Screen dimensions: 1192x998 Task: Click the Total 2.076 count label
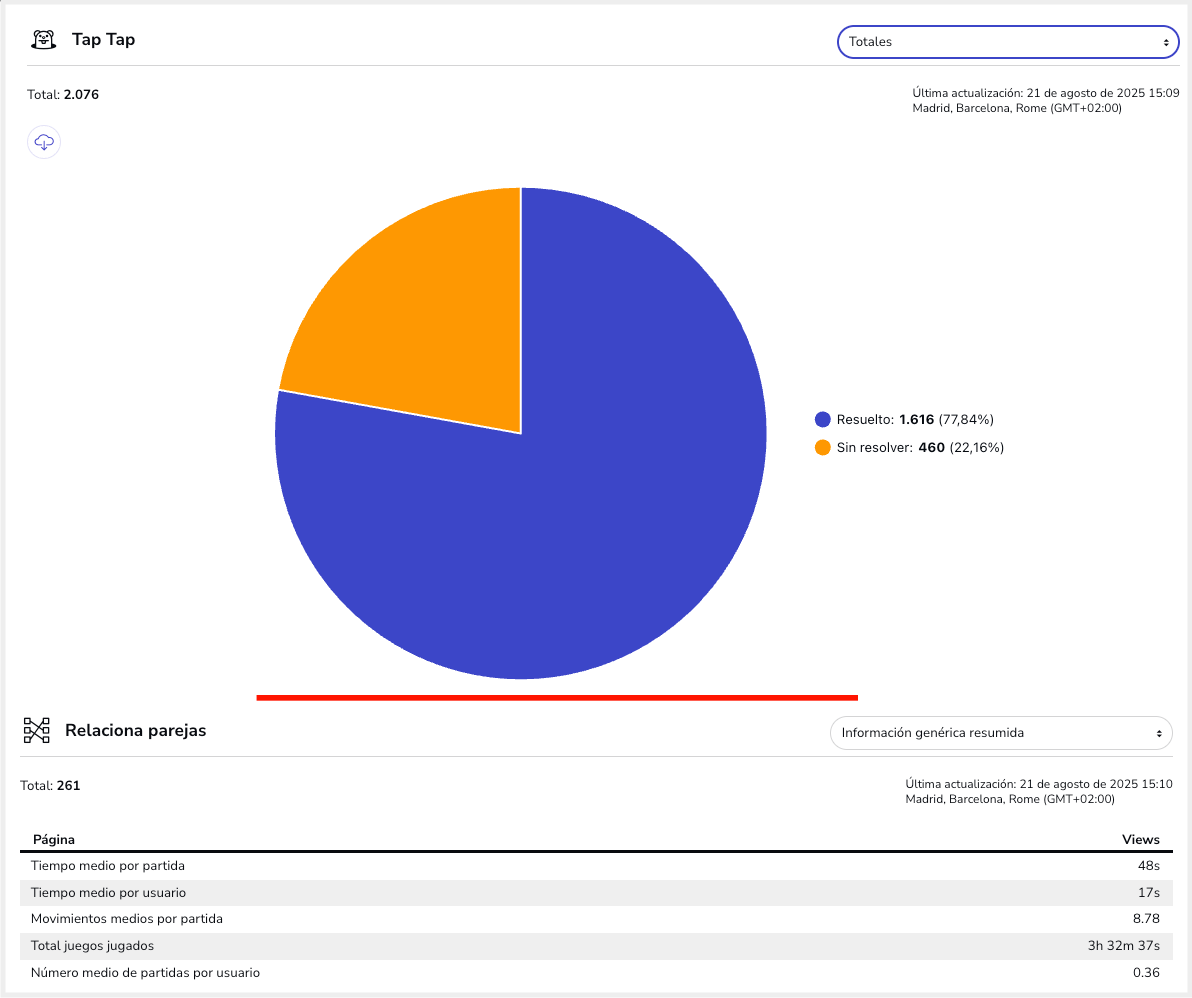(63, 95)
